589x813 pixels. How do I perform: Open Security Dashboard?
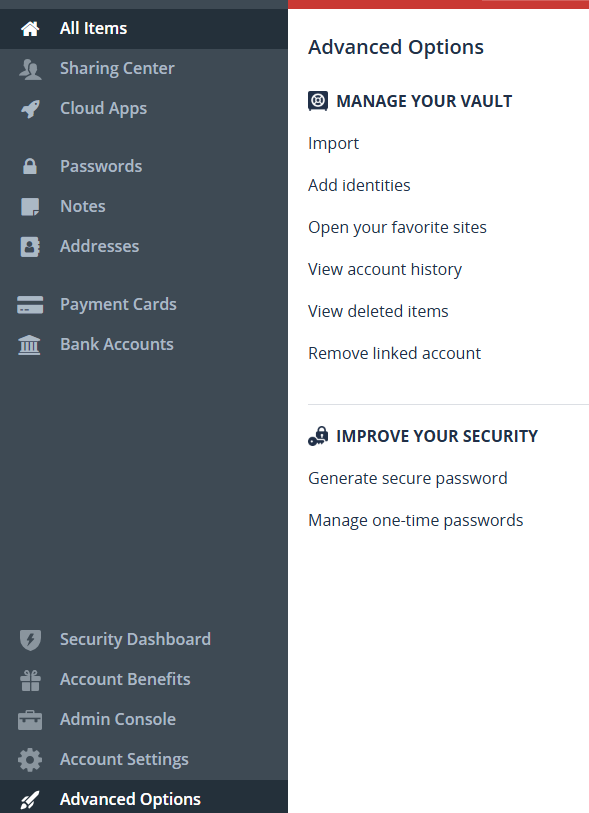144,639
